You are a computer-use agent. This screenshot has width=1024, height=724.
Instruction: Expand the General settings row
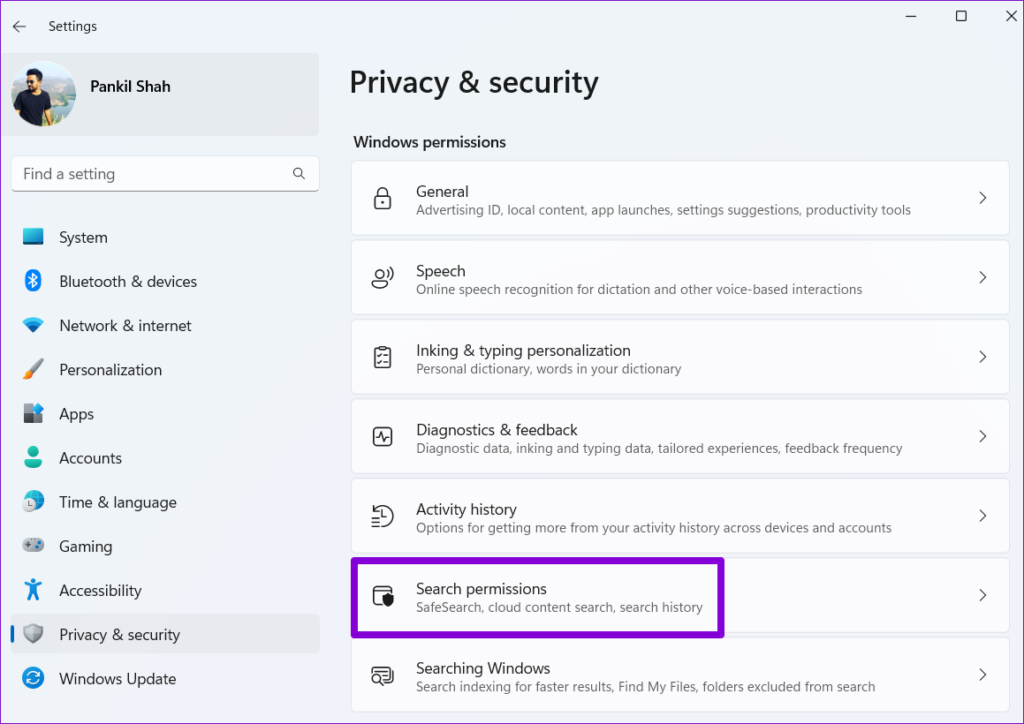pos(981,198)
